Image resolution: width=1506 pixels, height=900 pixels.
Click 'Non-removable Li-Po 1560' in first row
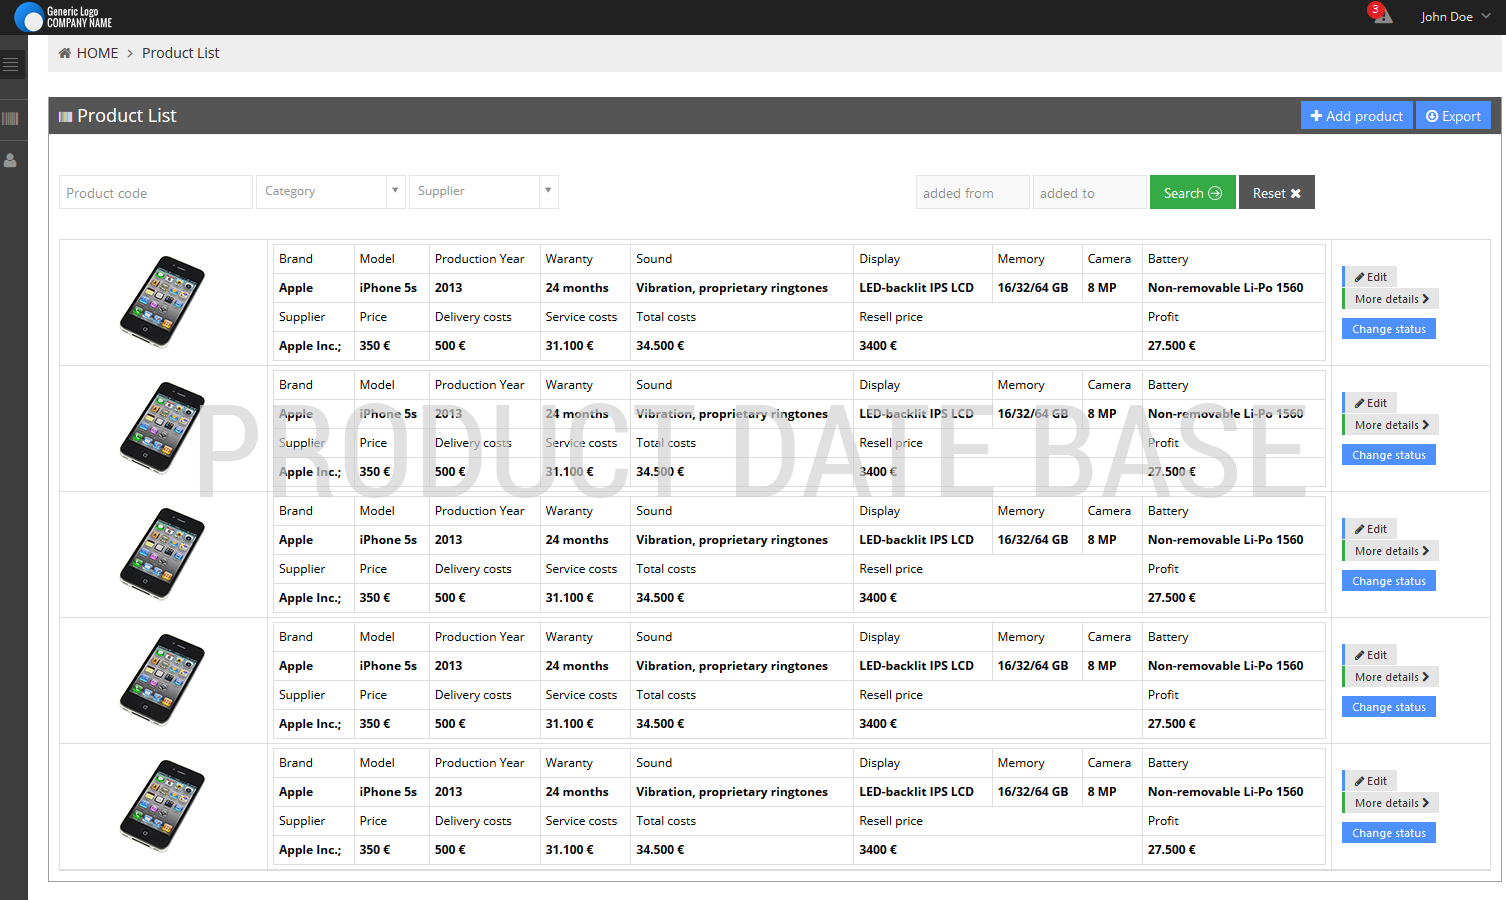coord(1225,288)
